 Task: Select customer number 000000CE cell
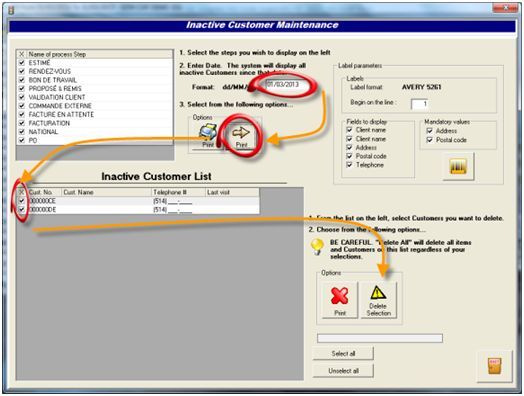tap(44, 201)
